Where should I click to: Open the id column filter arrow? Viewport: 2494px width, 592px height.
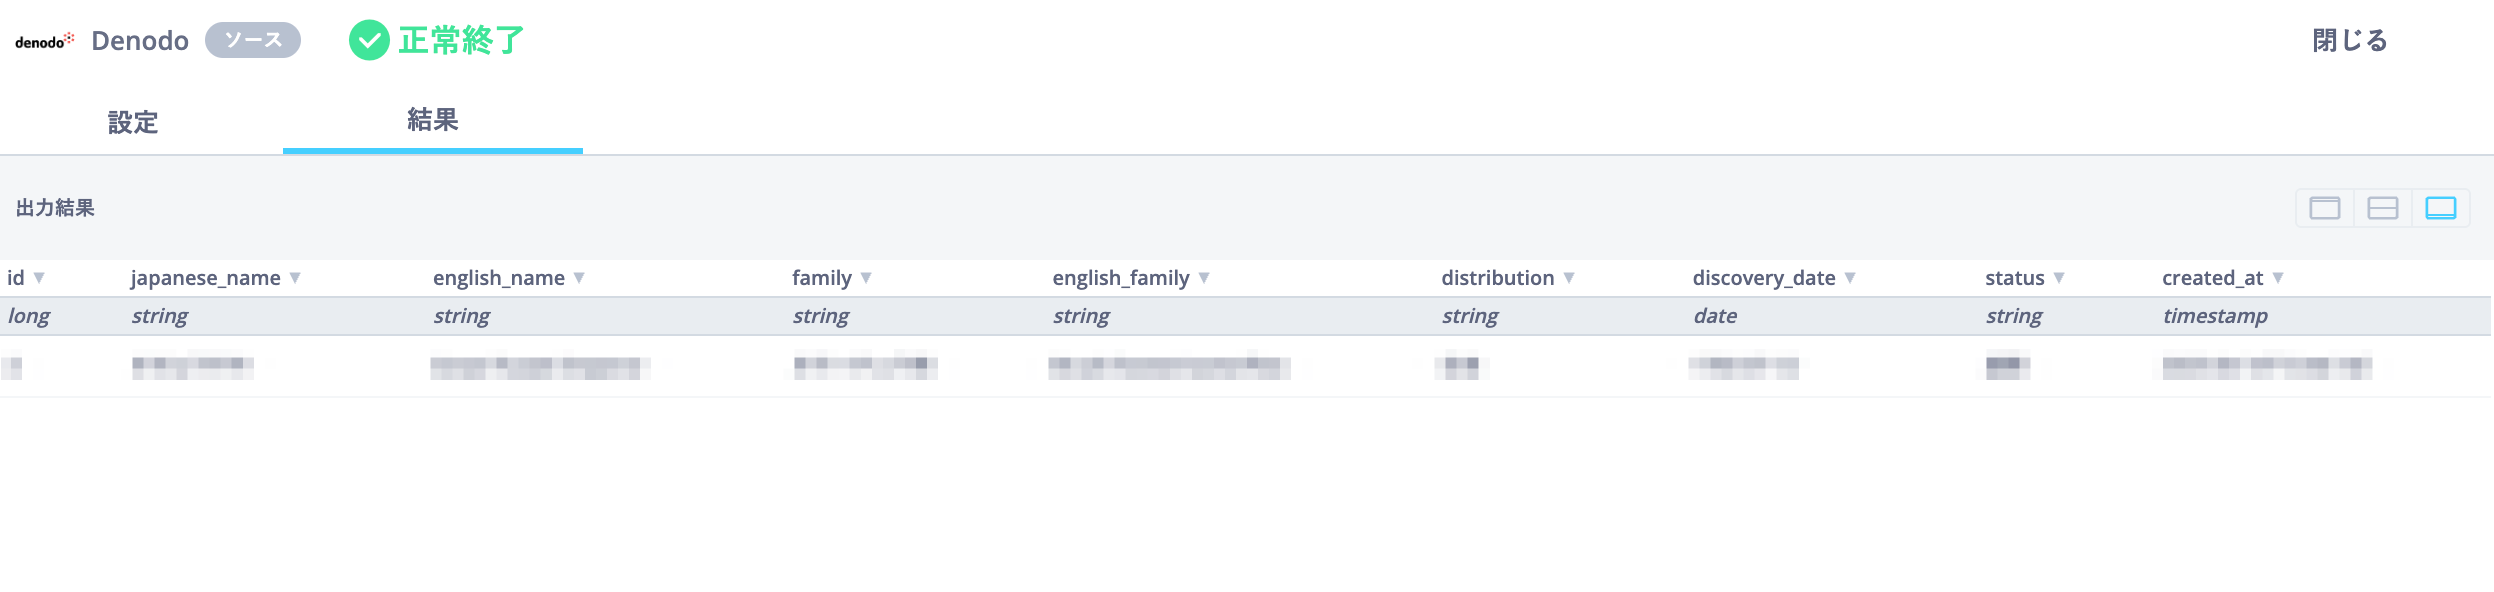(39, 278)
